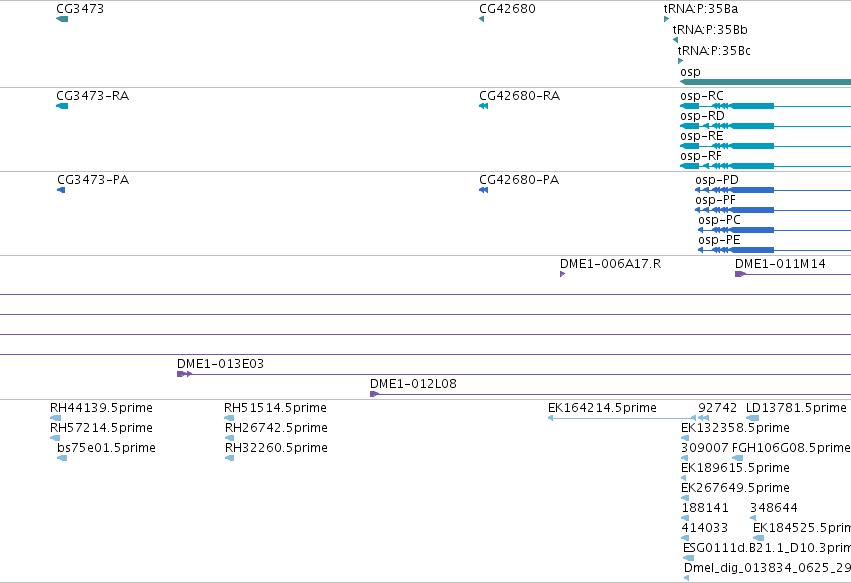Screen dimensions: 851x583
Task: Click the RH44139.5prime EST arrow glyph
Action: (55, 418)
